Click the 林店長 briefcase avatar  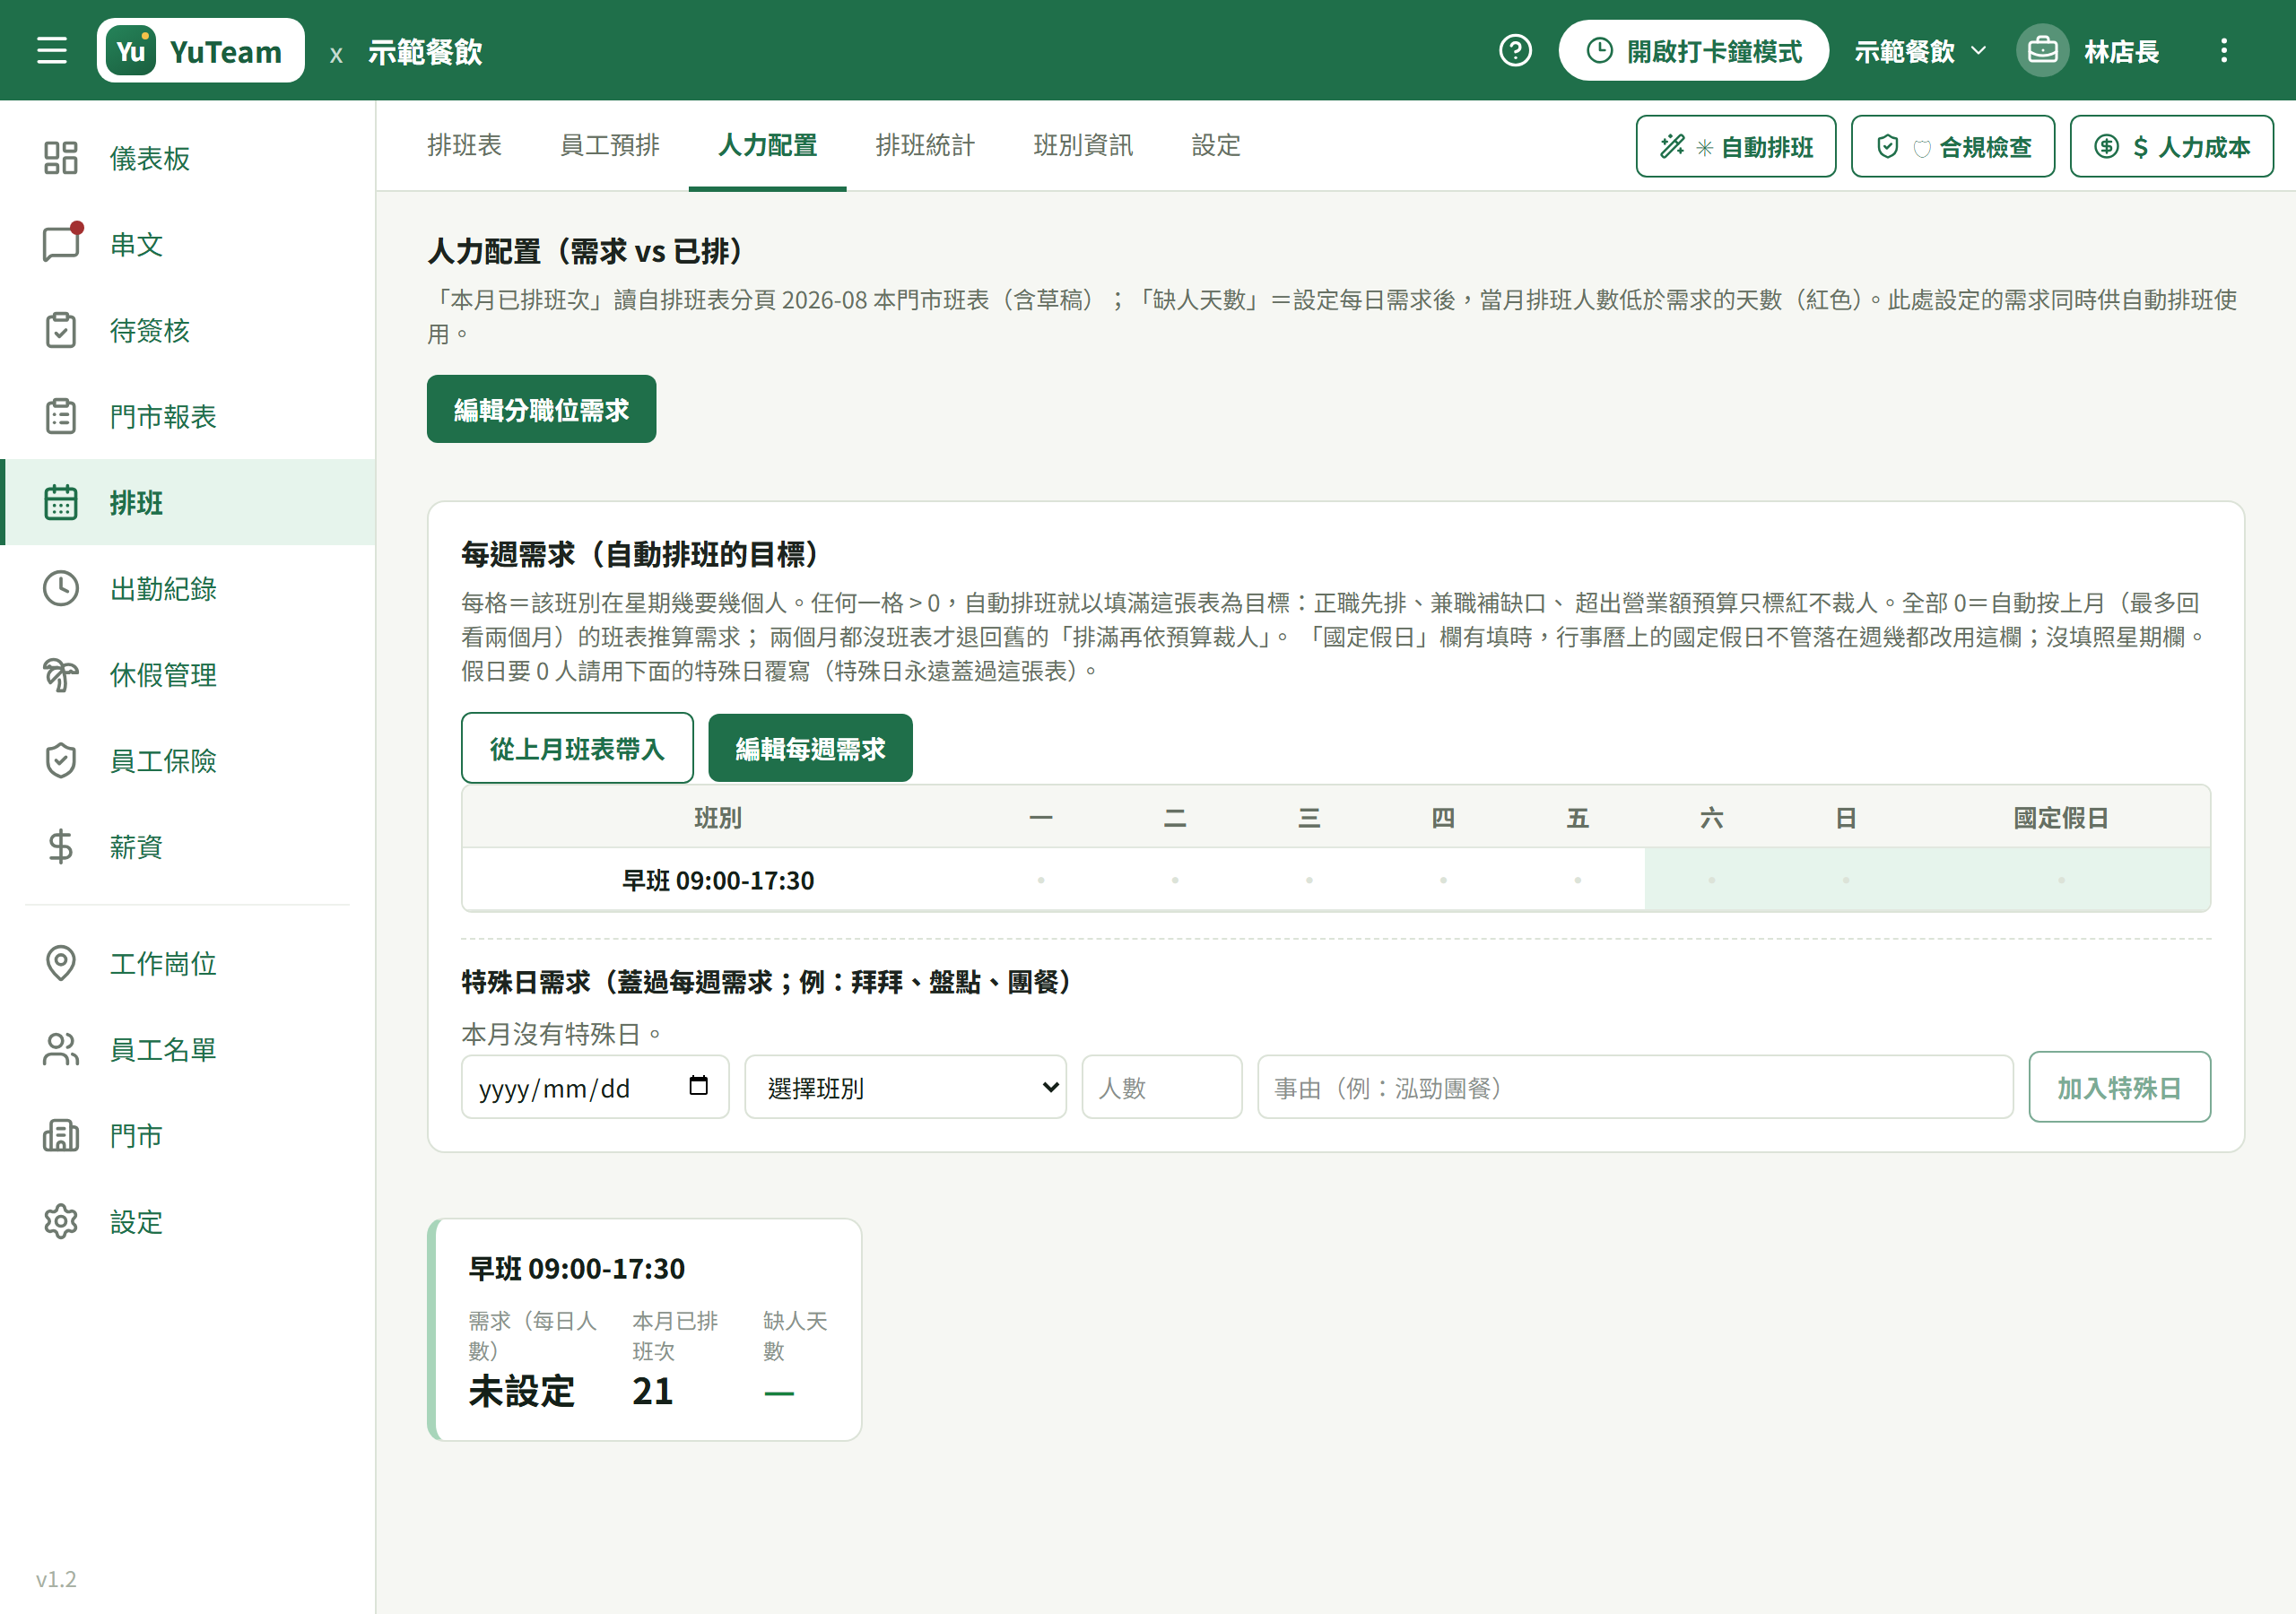coord(2042,50)
